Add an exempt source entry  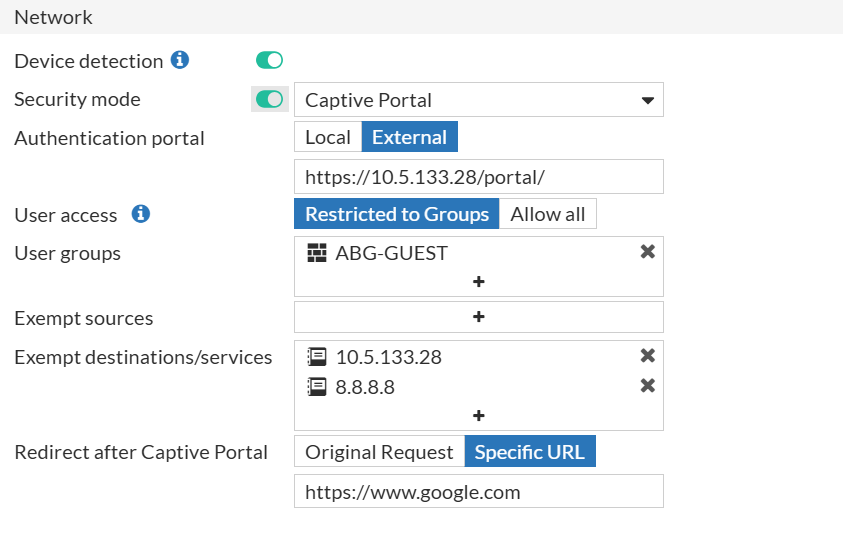pos(478,317)
